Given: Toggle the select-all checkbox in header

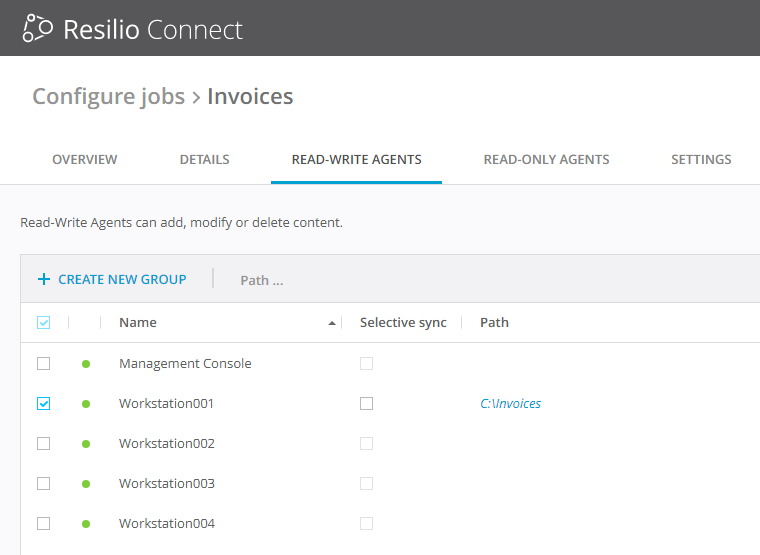Looking at the screenshot, I should tap(43, 323).
